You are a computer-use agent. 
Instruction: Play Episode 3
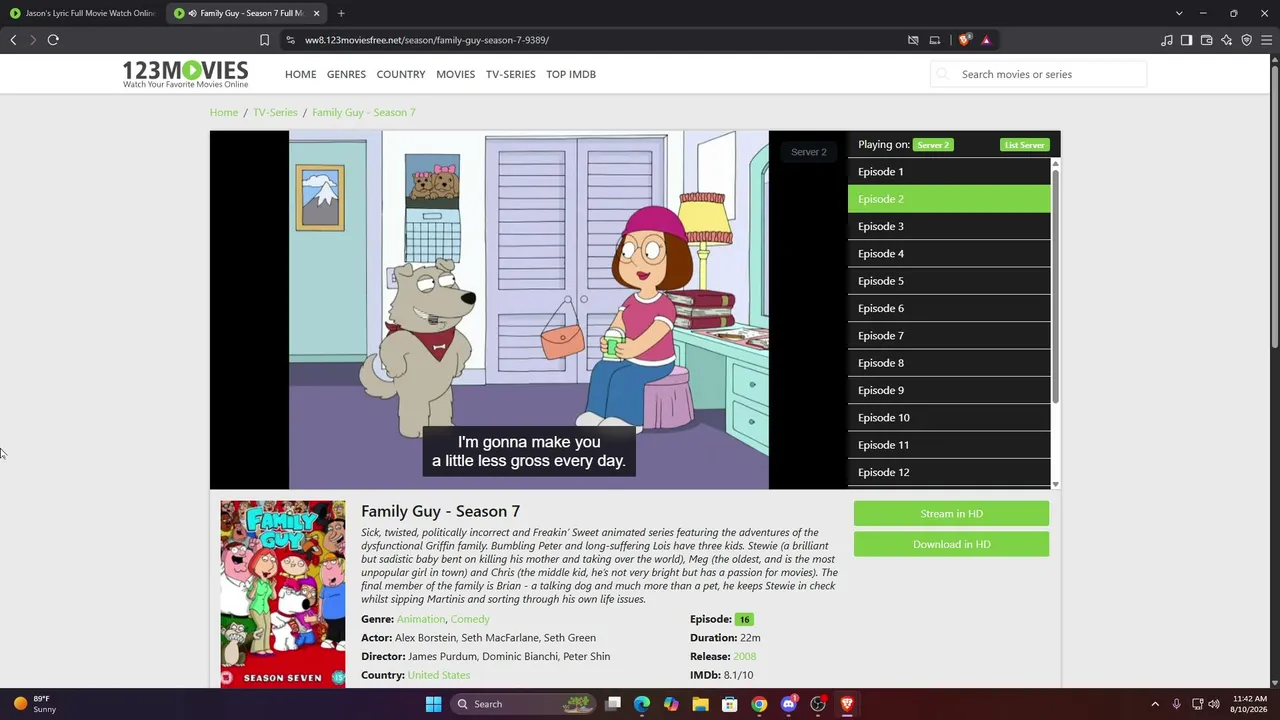[x=949, y=226]
